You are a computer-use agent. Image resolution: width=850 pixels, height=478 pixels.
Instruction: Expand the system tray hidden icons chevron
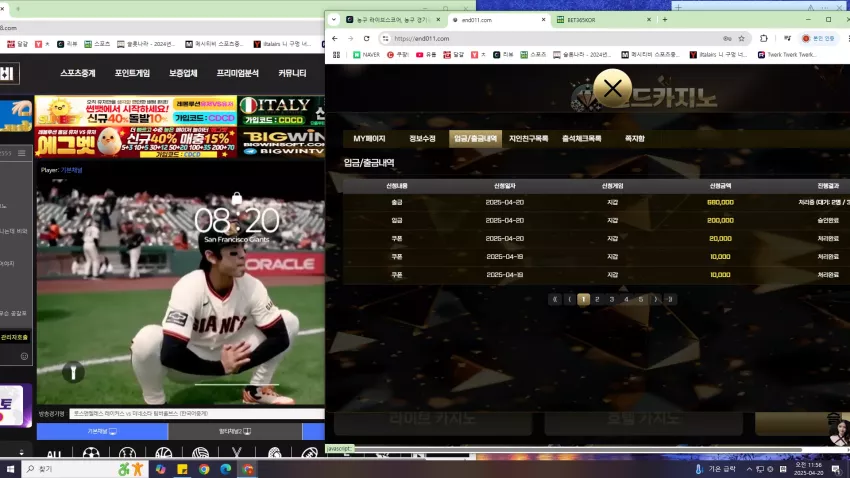click(x=749, y=469)
